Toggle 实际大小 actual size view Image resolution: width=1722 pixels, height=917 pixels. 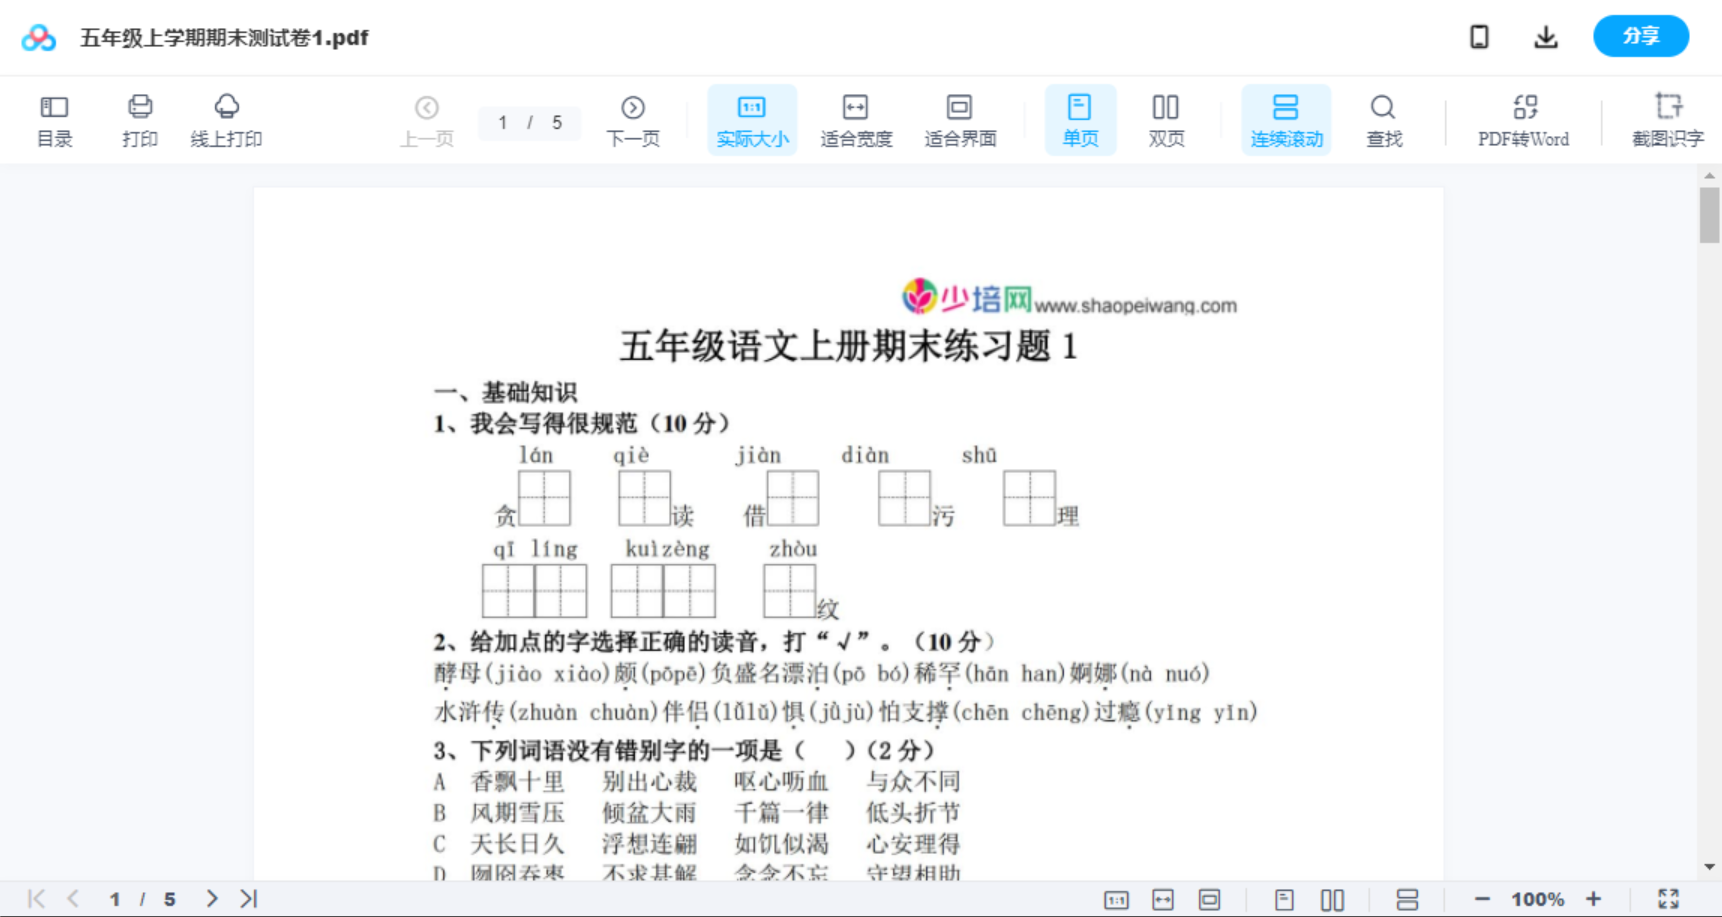[x=752, y=120]
